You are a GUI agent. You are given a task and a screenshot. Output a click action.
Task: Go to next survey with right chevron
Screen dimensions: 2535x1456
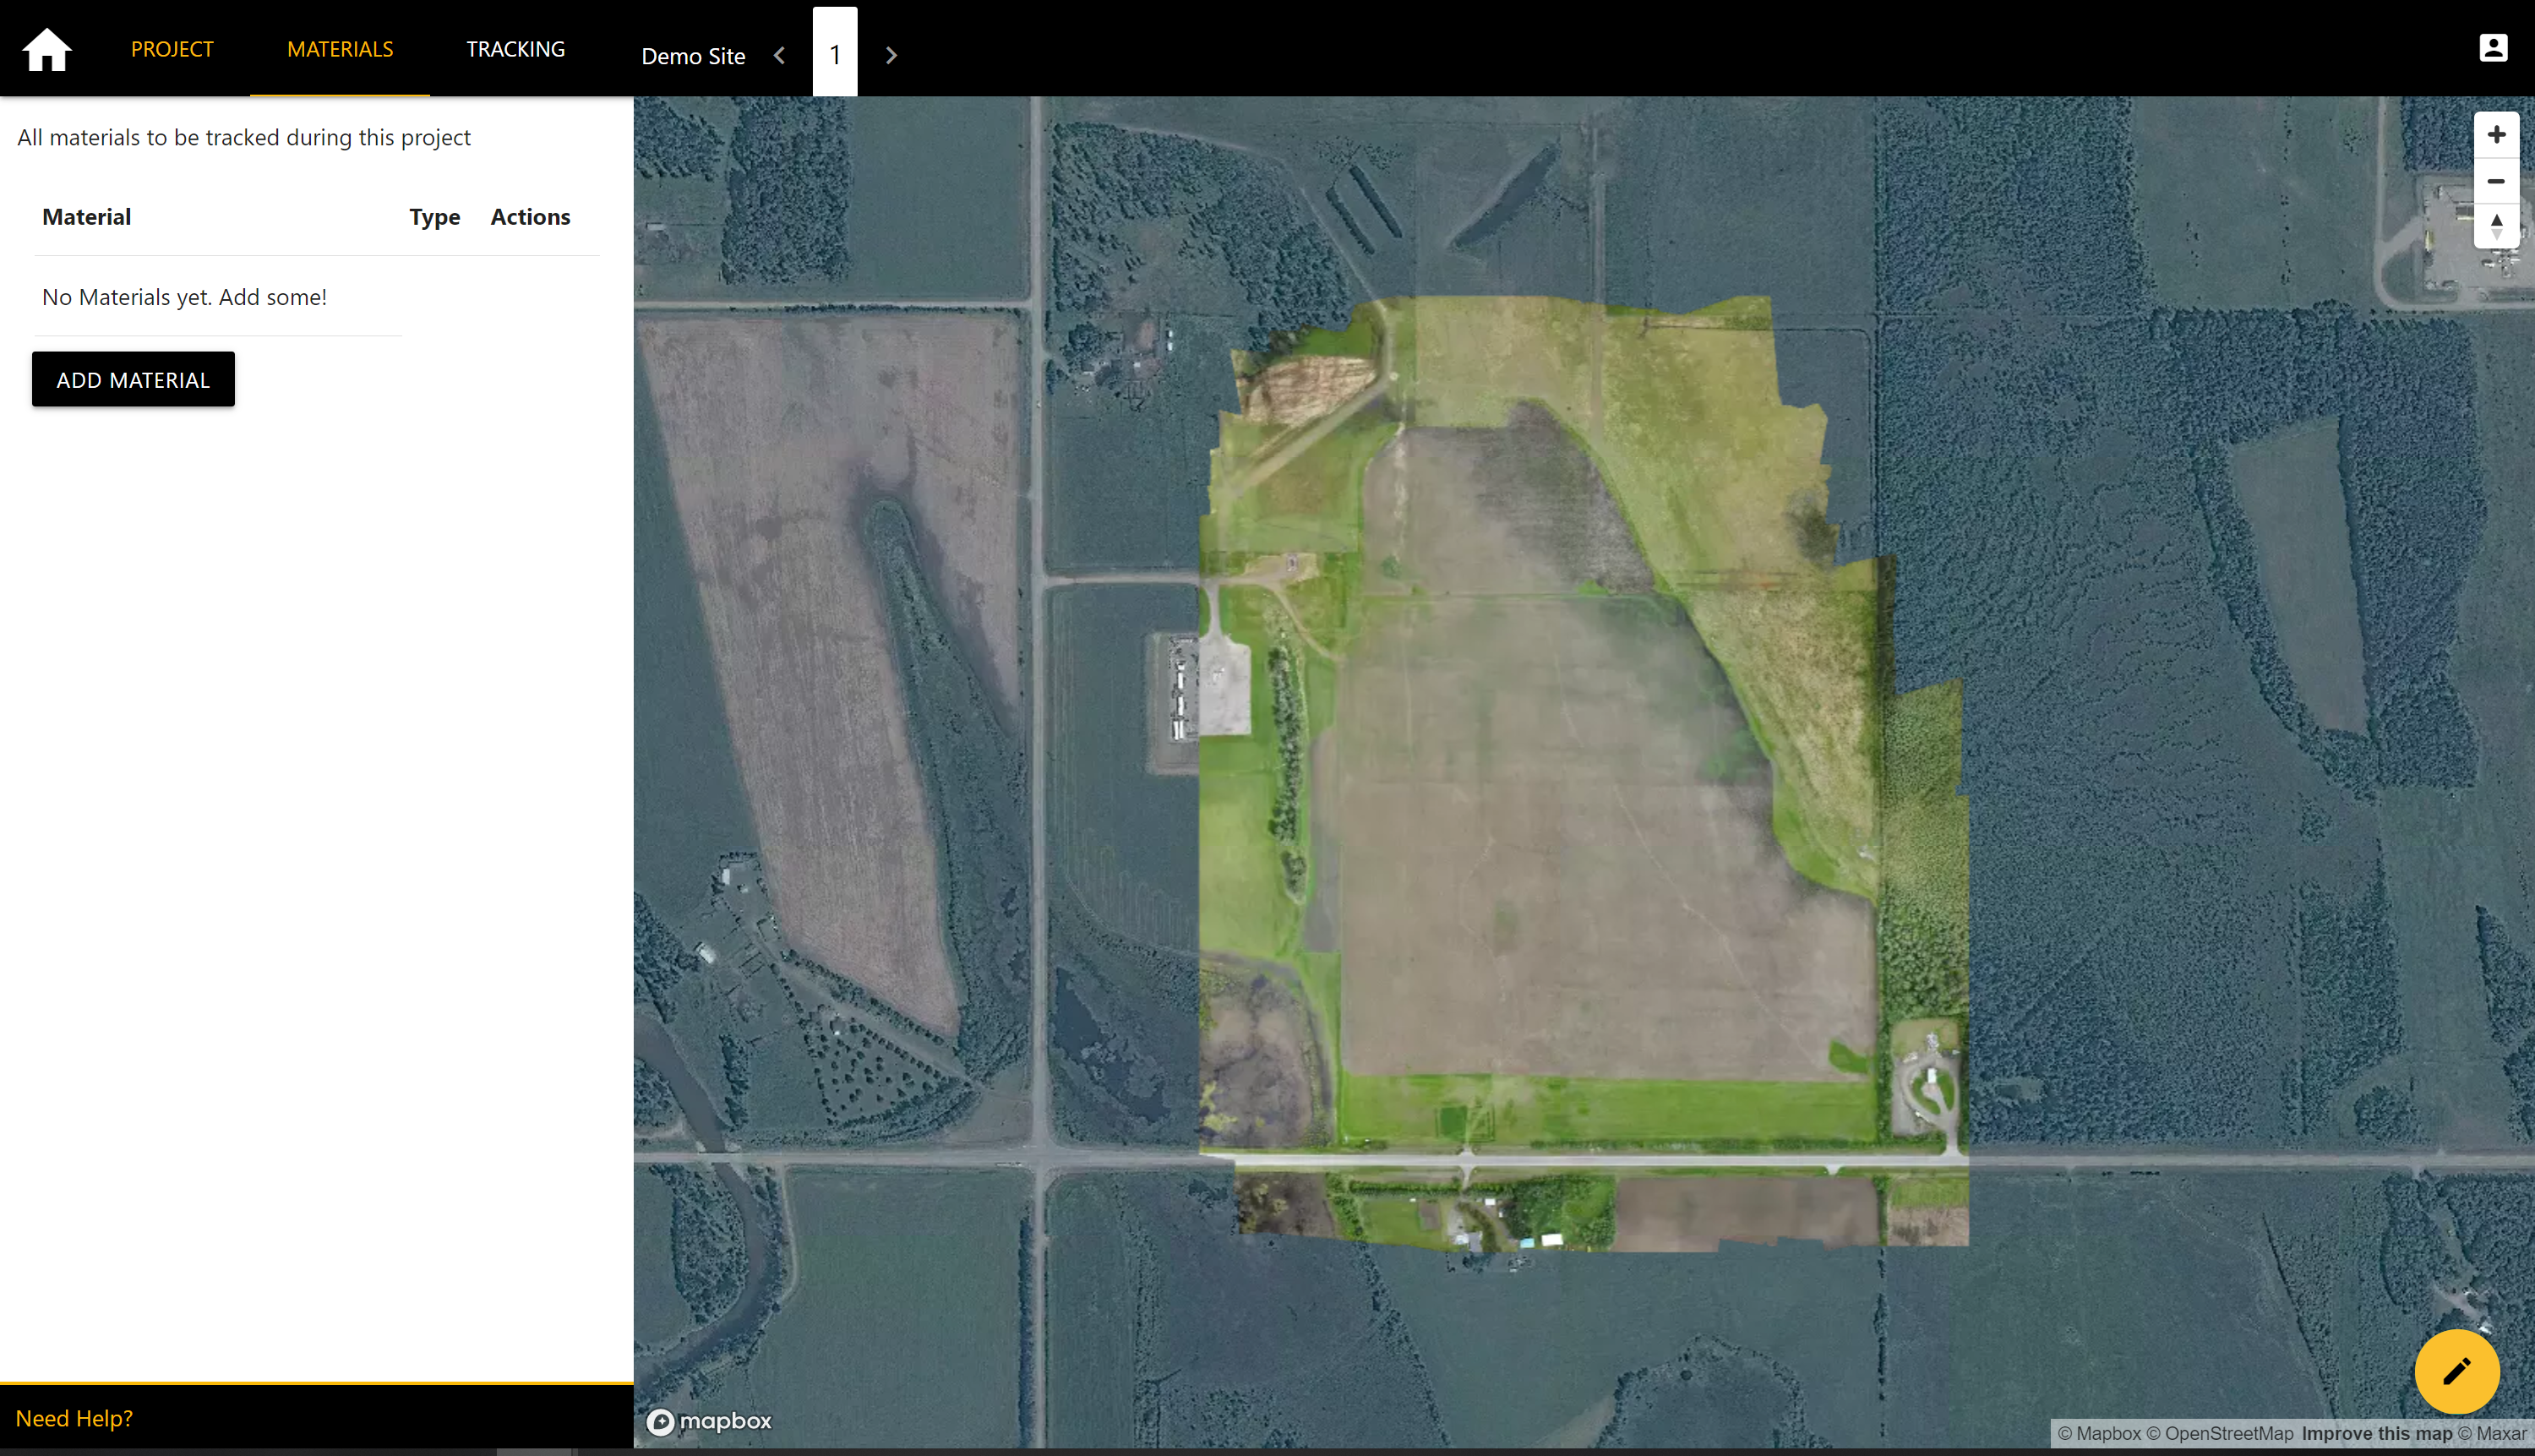pyautogui.click(x=891, y=56)
